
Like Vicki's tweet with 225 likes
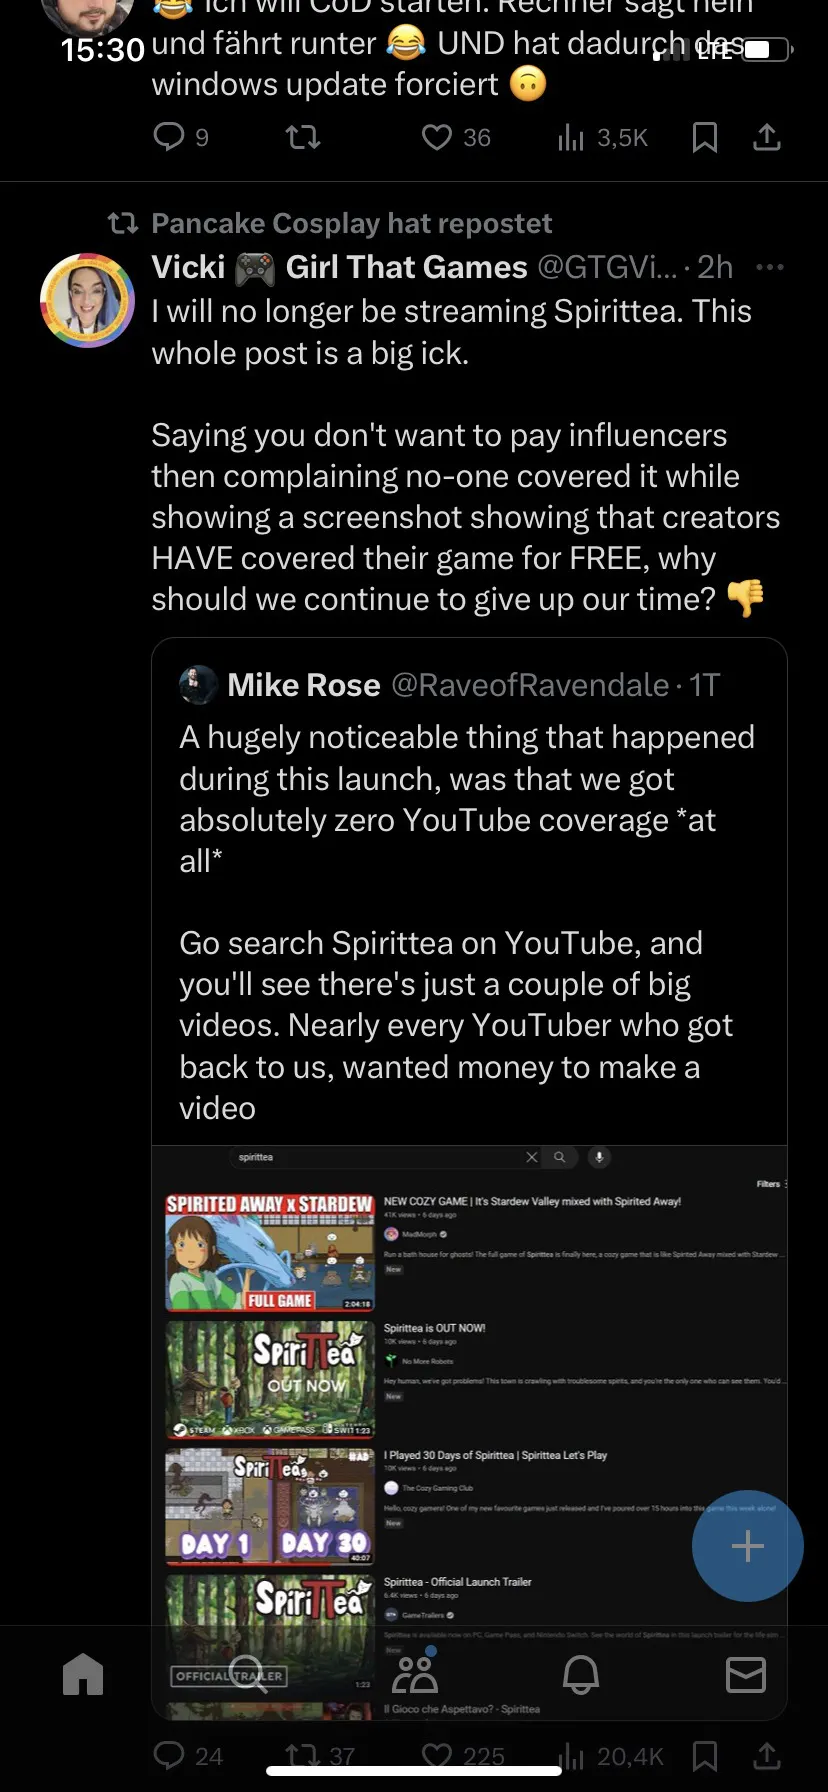point(437,1756)
